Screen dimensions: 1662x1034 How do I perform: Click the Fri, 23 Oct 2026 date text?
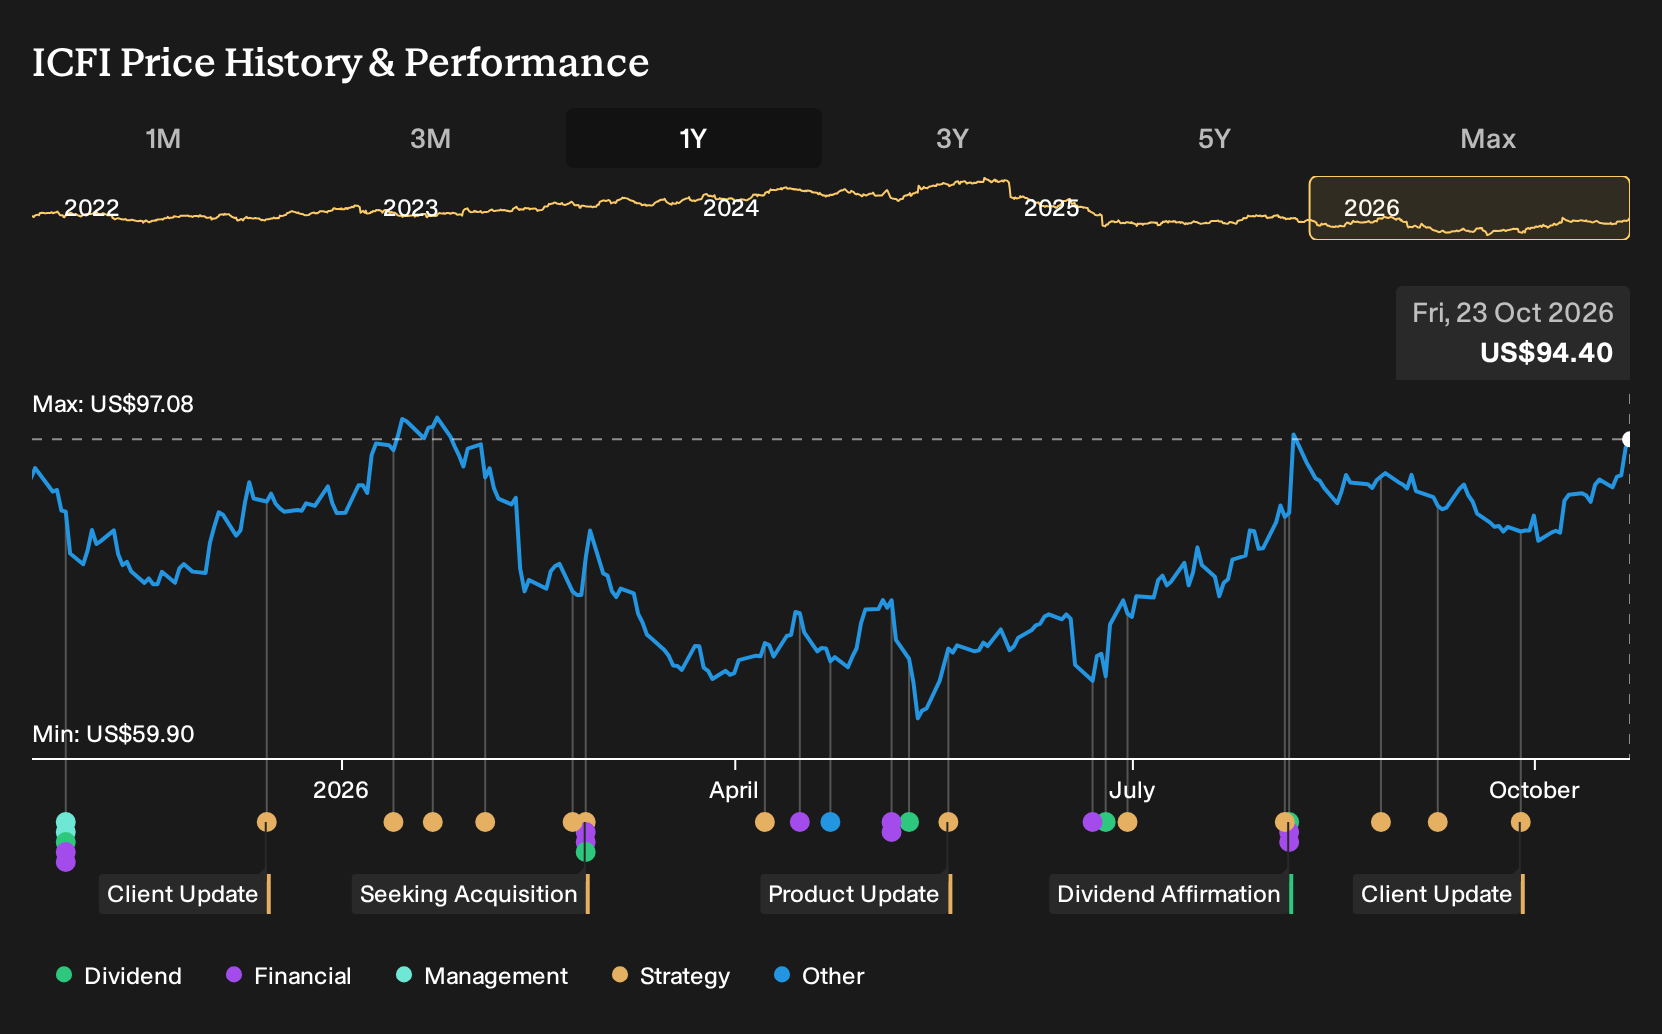click(1512, 313)
